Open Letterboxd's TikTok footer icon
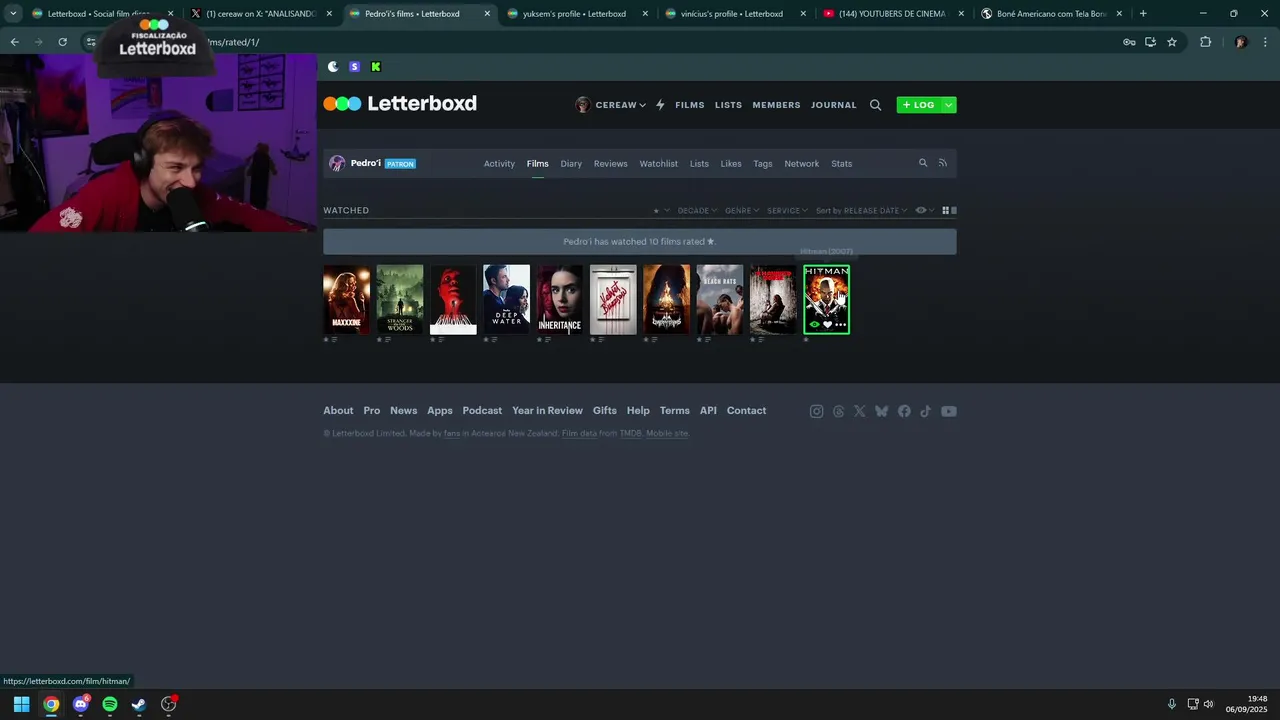The image size is (1280, 720). point(925,411)
